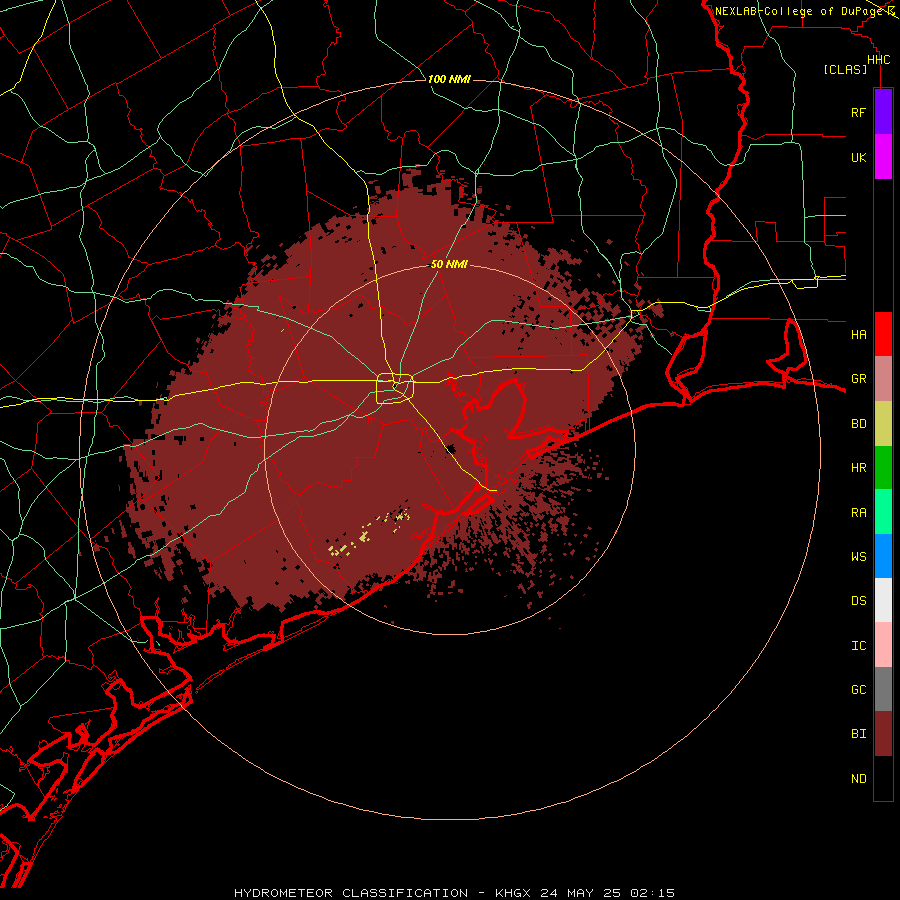Click the UK magenta legend swatch
This screenshot has width=900, height=900.
(x=883, y=157)
